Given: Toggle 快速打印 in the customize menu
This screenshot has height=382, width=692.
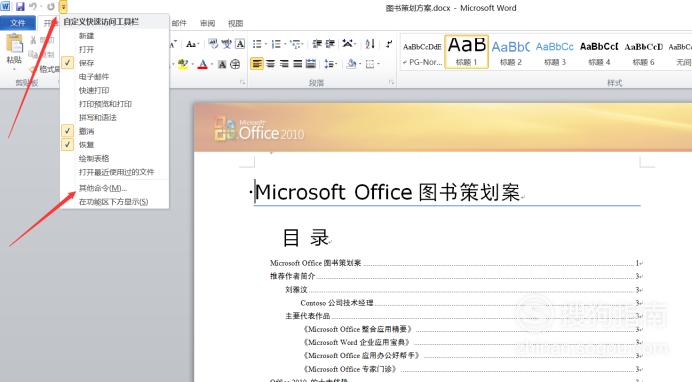Looking at the screenshot, I should pyautogui.click(x=114, y=90).
